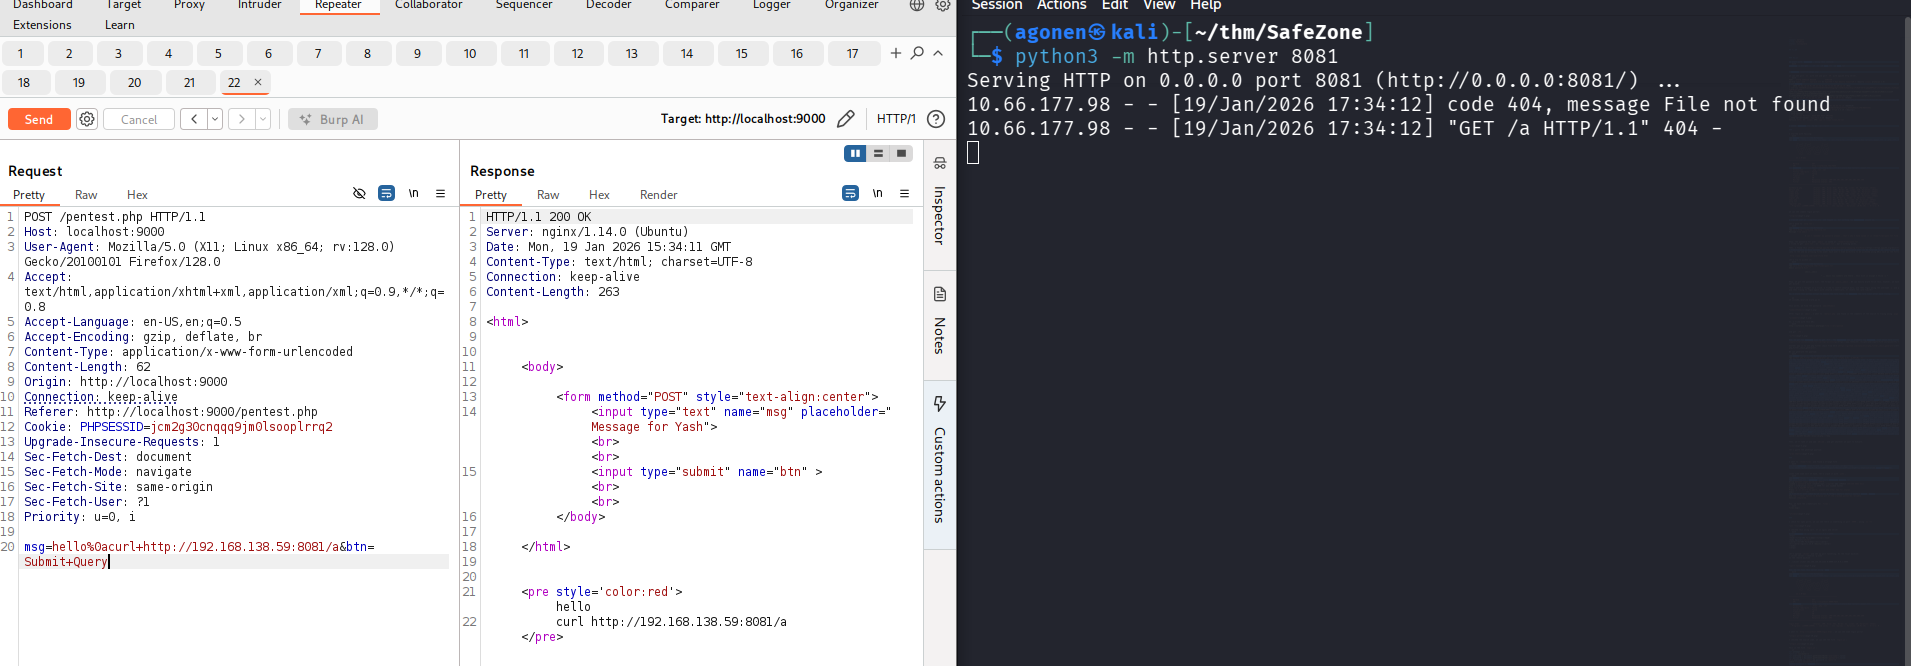Image resolution: width=1911 pixels, height=666 pixels.
Task: Switch Response view to Render
Action: 658,195
